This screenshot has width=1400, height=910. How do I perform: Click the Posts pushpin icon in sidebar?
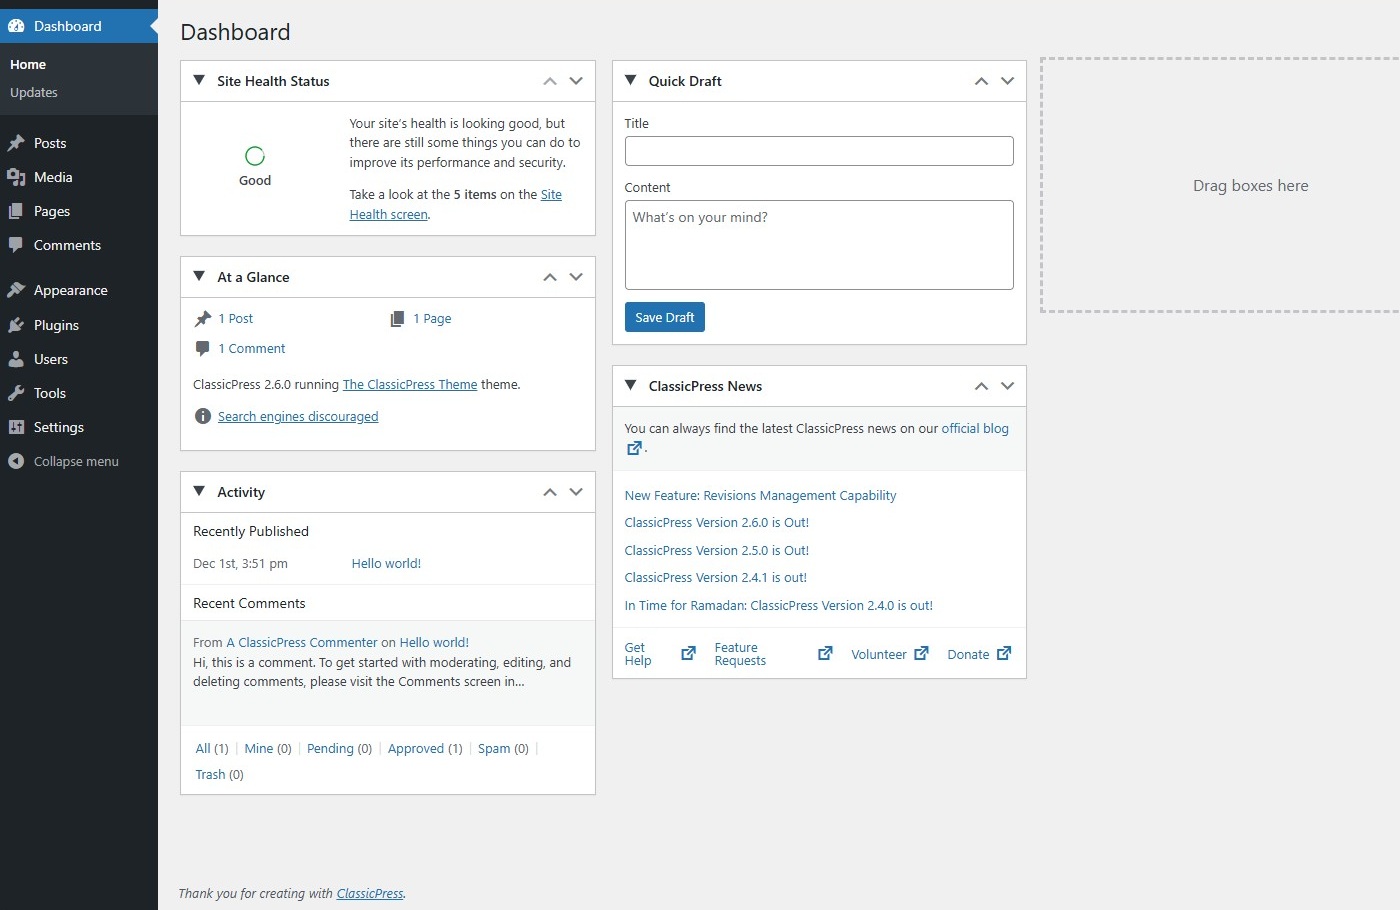point(16,143)
